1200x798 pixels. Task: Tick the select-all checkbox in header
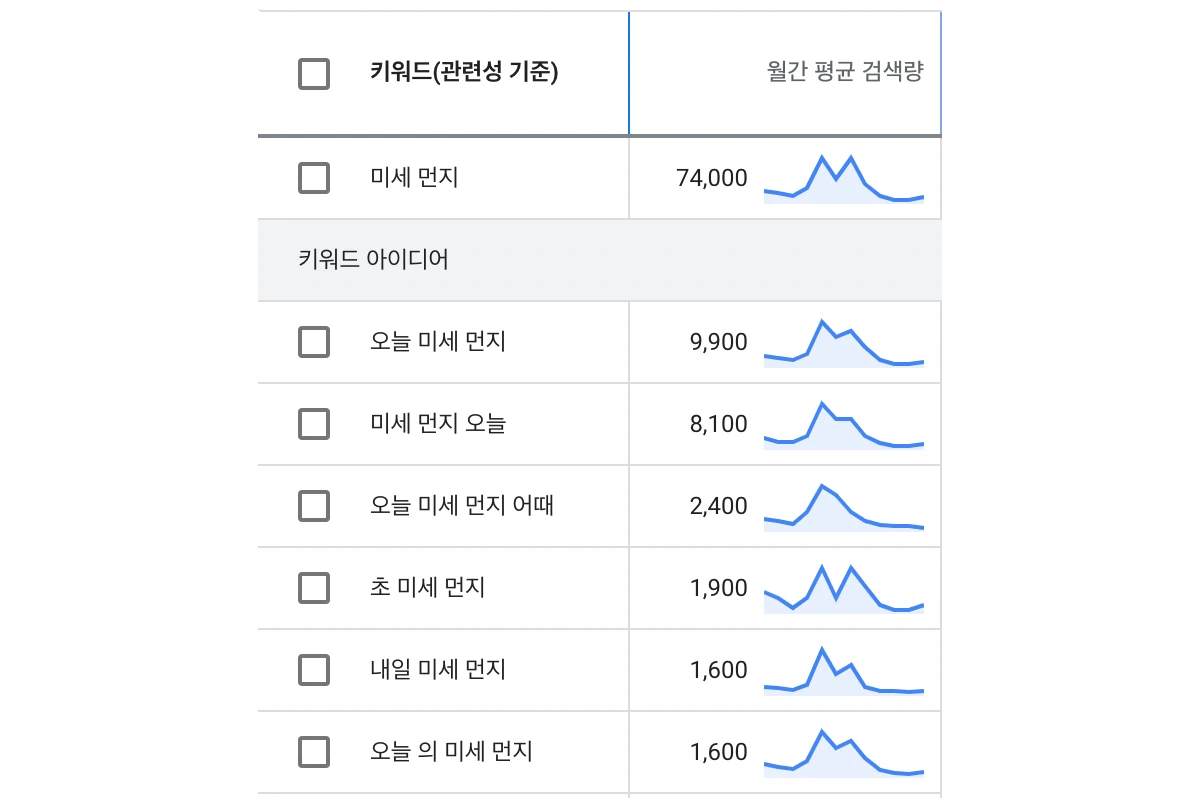[x=314, y=74]
